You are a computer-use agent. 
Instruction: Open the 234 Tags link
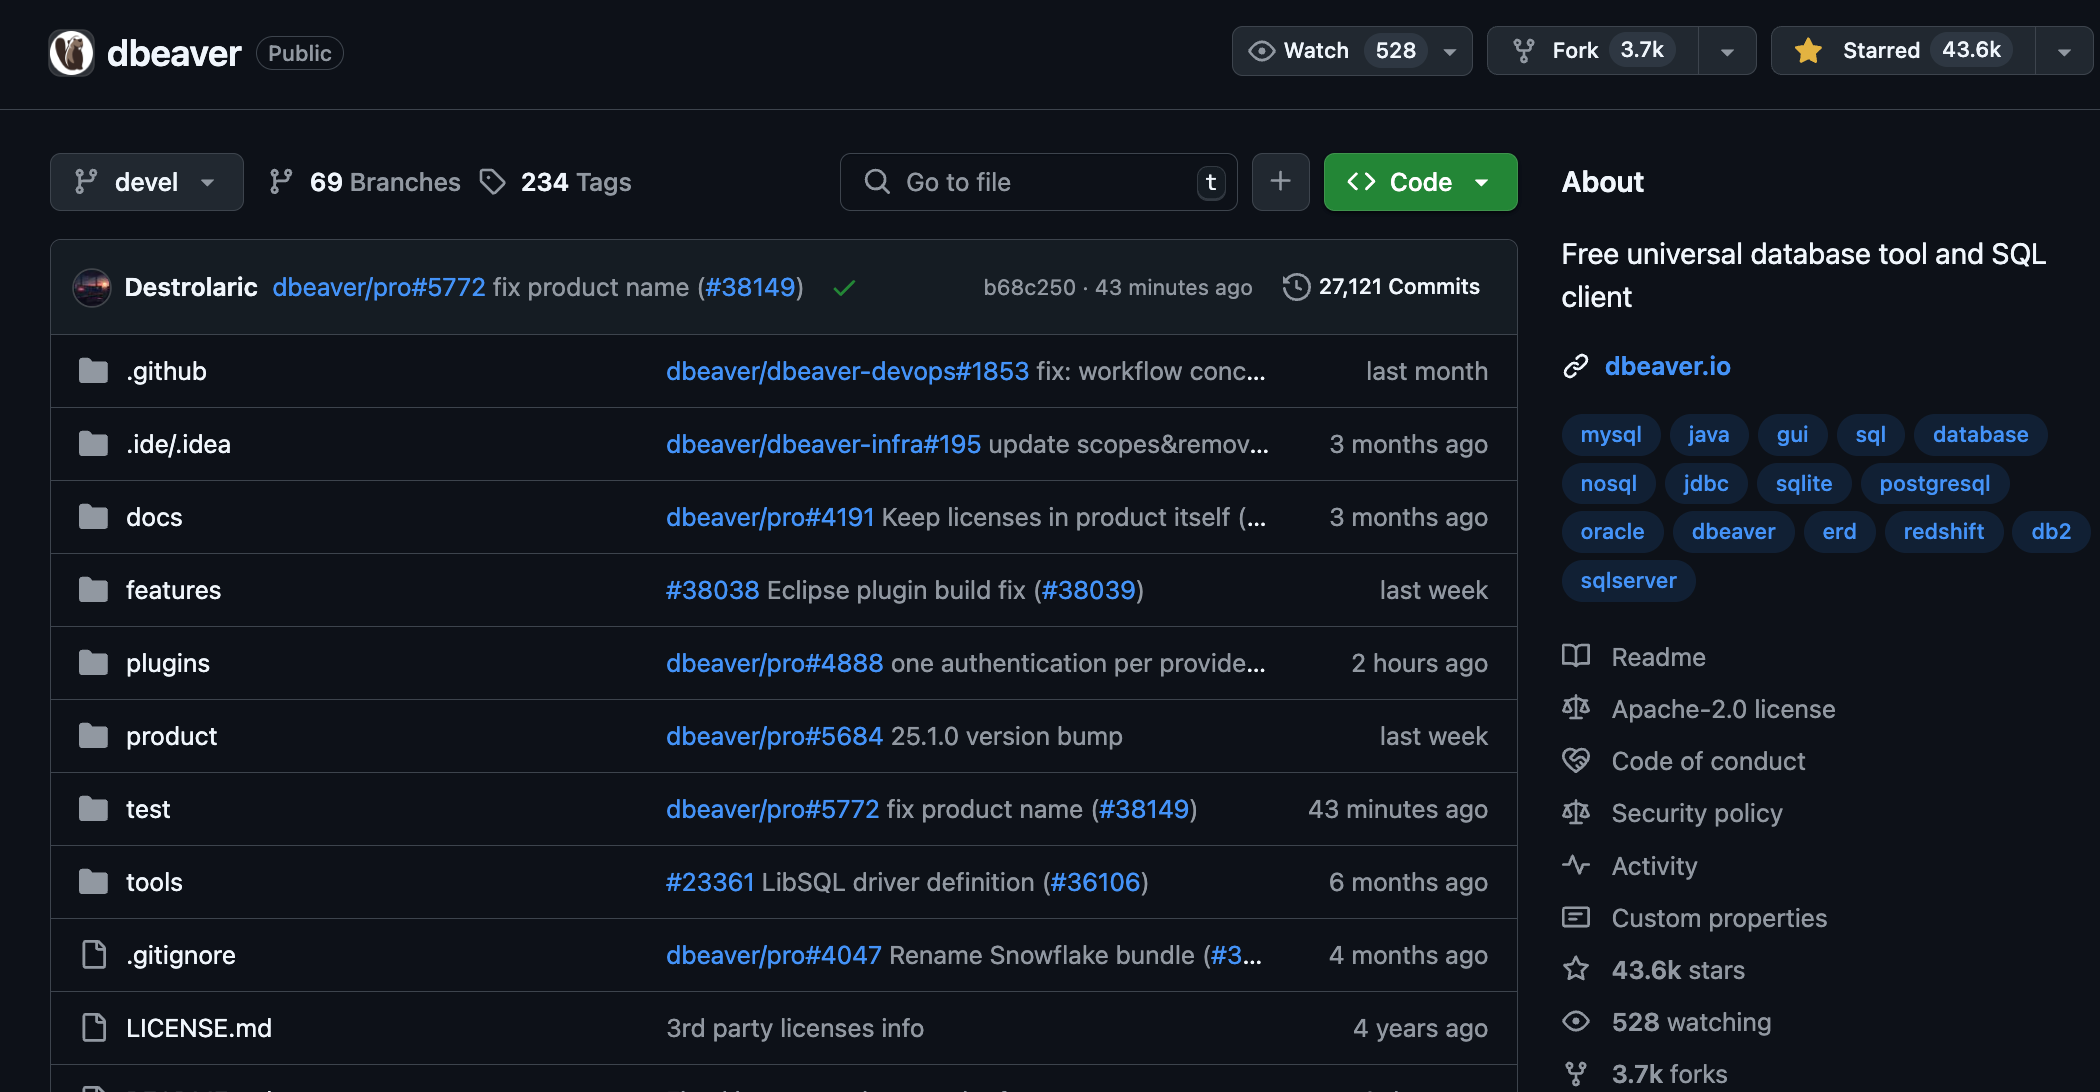coord(556,182)
